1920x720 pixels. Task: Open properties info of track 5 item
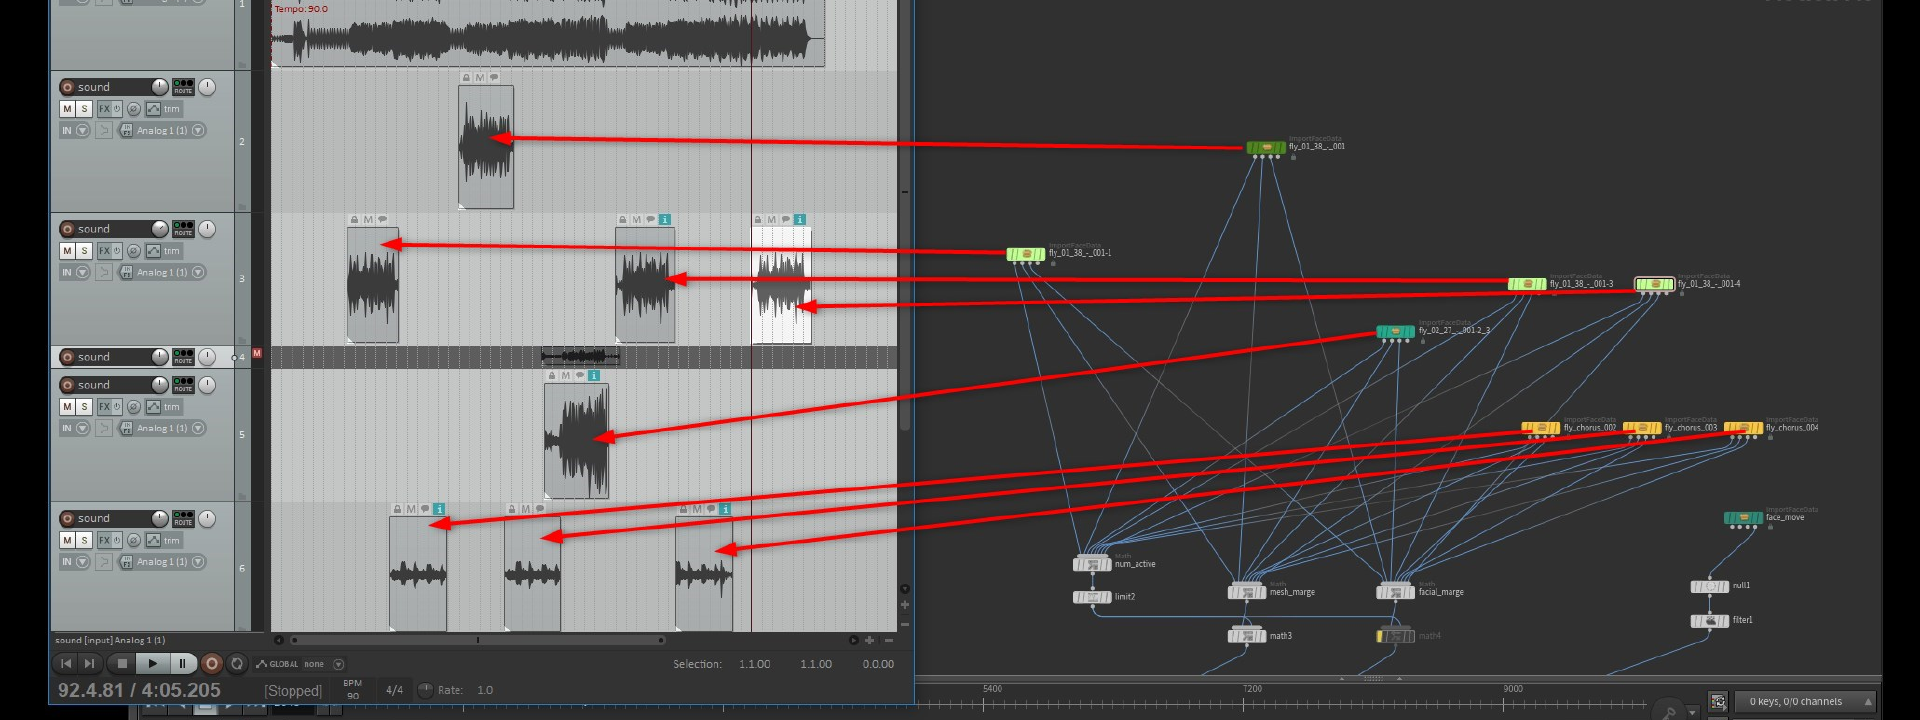click(594, 376)
